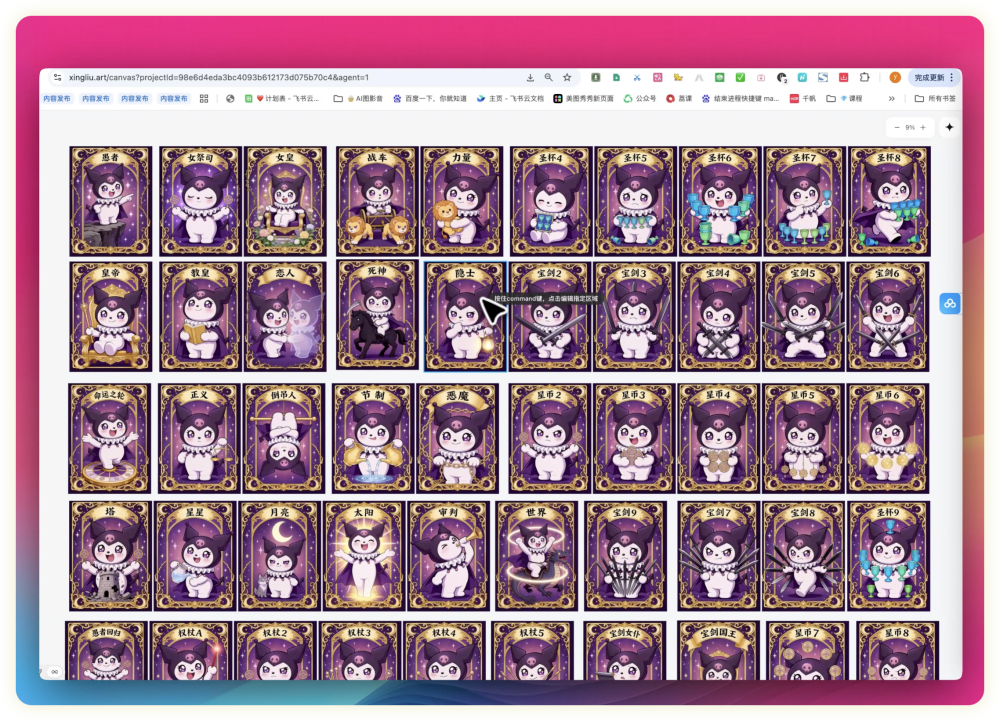
Task: Click the blue S extension icon
Action: point(823,78)
